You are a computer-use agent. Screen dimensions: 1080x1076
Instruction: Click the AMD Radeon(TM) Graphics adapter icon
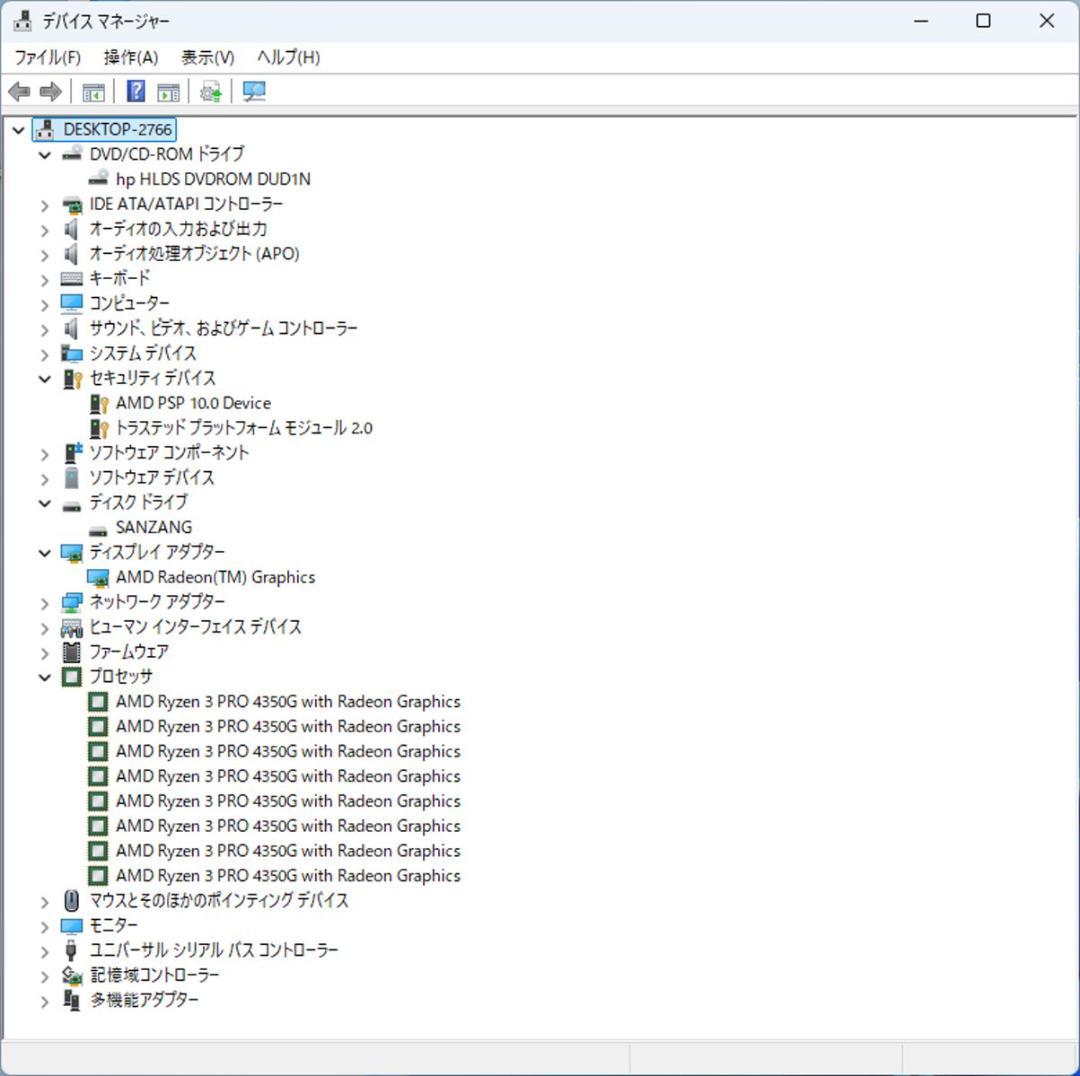[98, 577]
